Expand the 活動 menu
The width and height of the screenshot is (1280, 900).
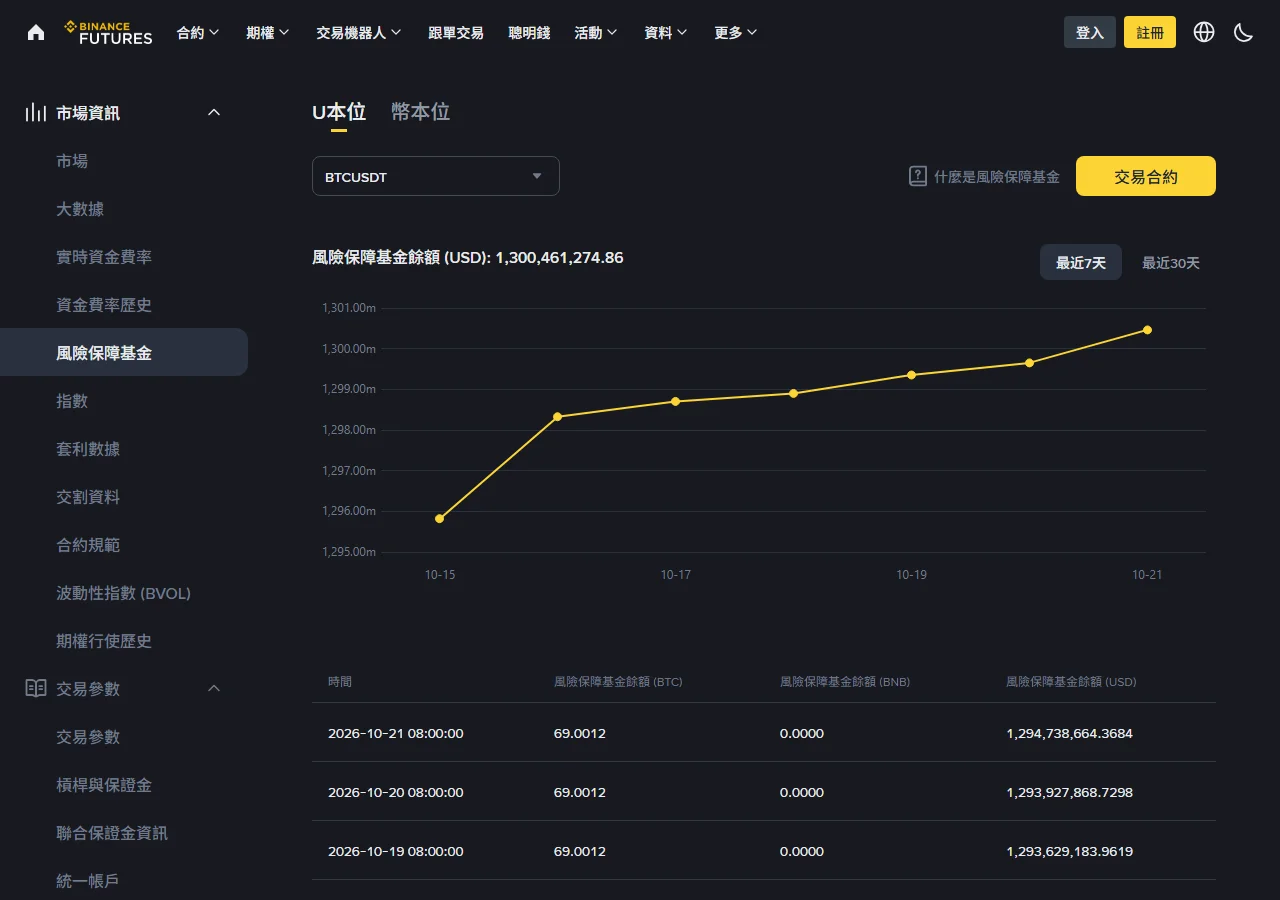point(596,33)
